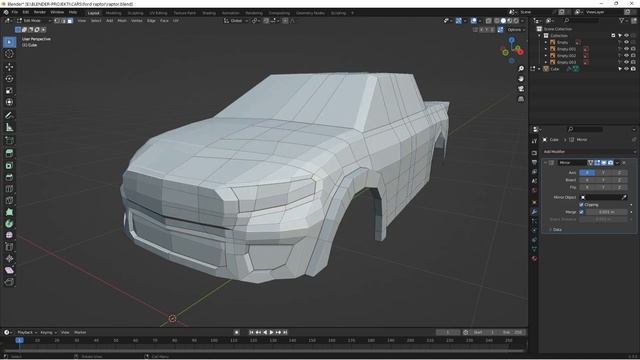The image size is (640, 360).
Task: Open Options dropdown in viewport
Action: click(x=516, y=30)
